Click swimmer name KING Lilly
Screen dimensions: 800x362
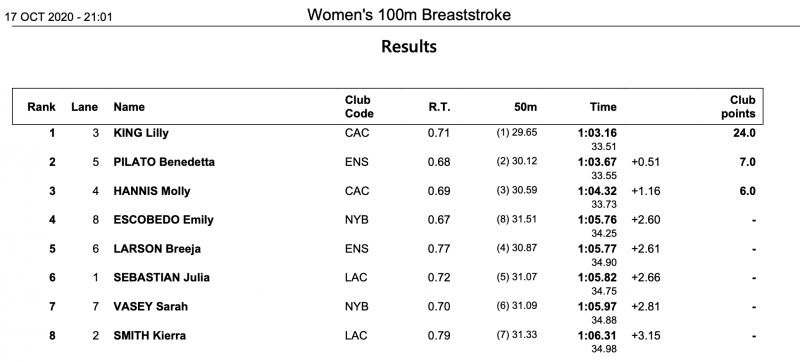[141, 134]
